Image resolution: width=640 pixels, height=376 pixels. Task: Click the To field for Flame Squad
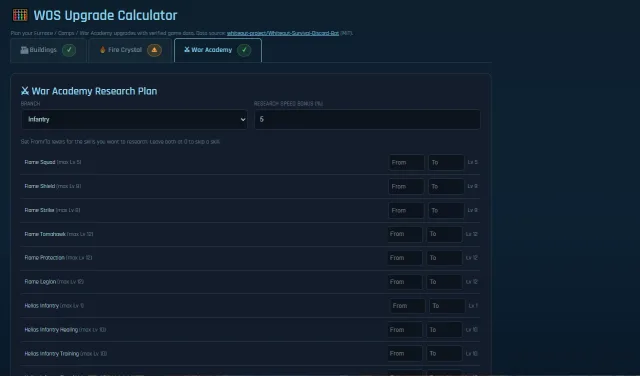[446, 162]
